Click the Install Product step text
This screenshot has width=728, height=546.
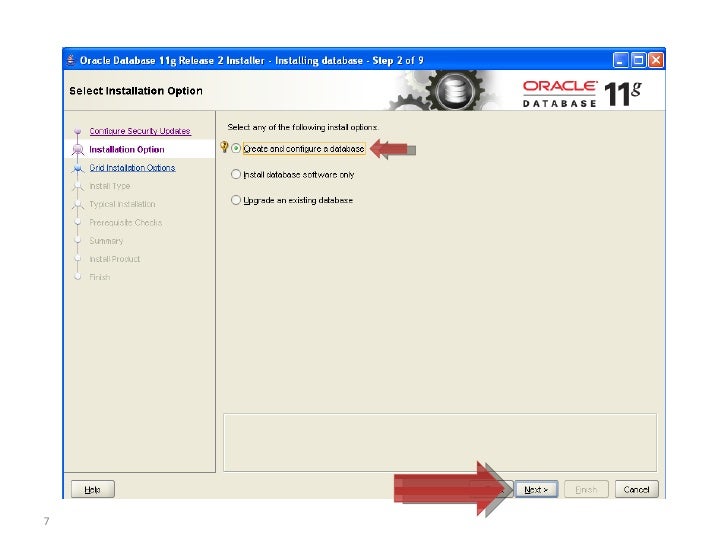click(114, 259)
